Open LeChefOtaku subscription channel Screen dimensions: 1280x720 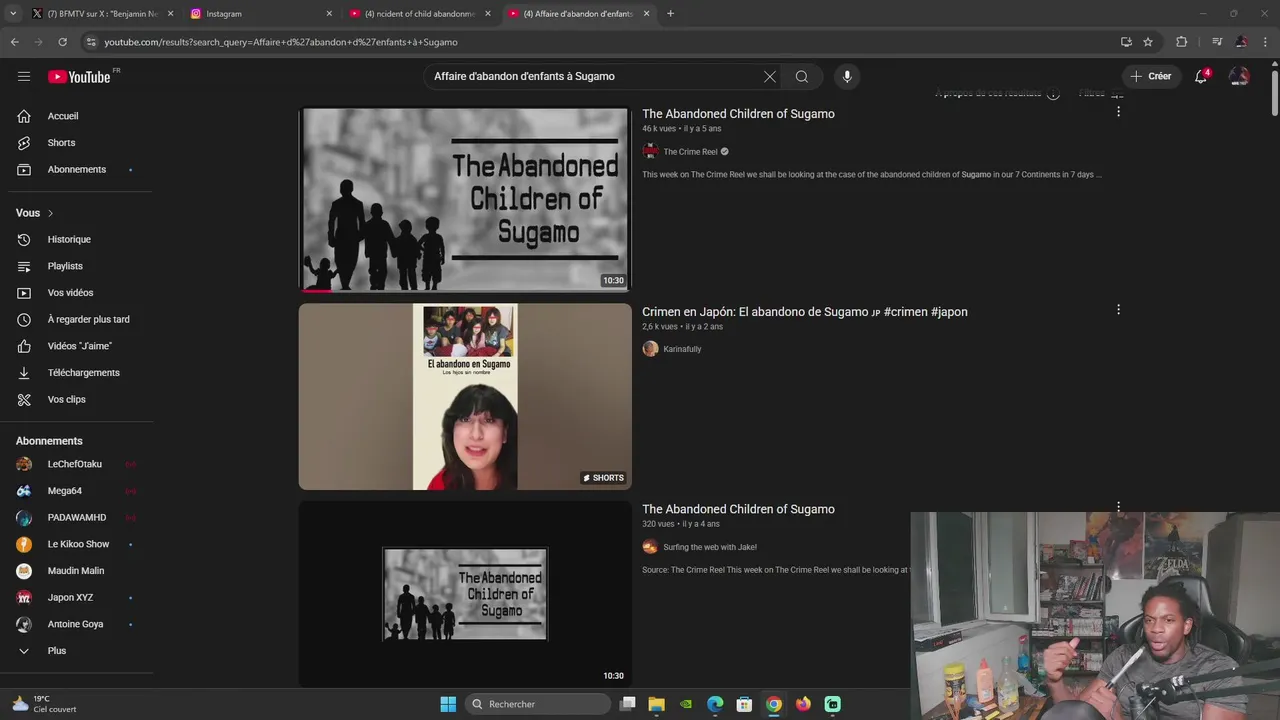77,464
